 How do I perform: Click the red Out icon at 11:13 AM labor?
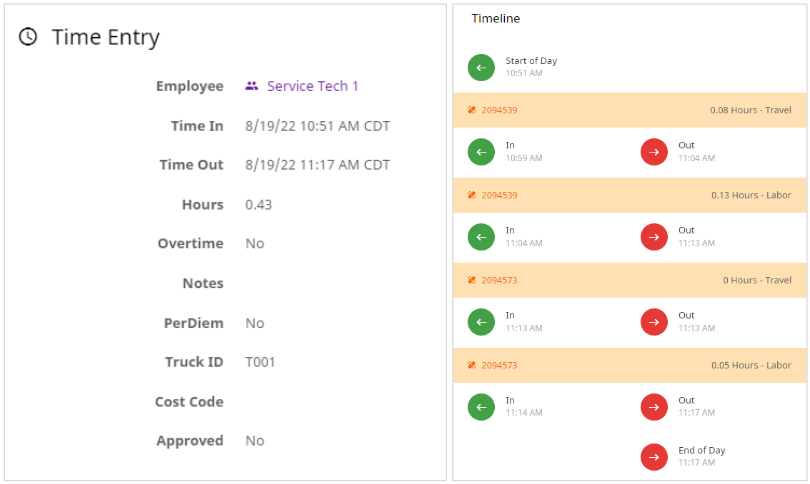click(x=654, y=237)
